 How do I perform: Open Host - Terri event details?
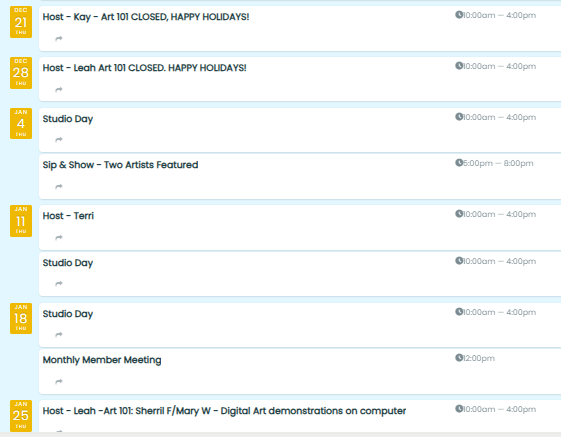click(68, 216)
